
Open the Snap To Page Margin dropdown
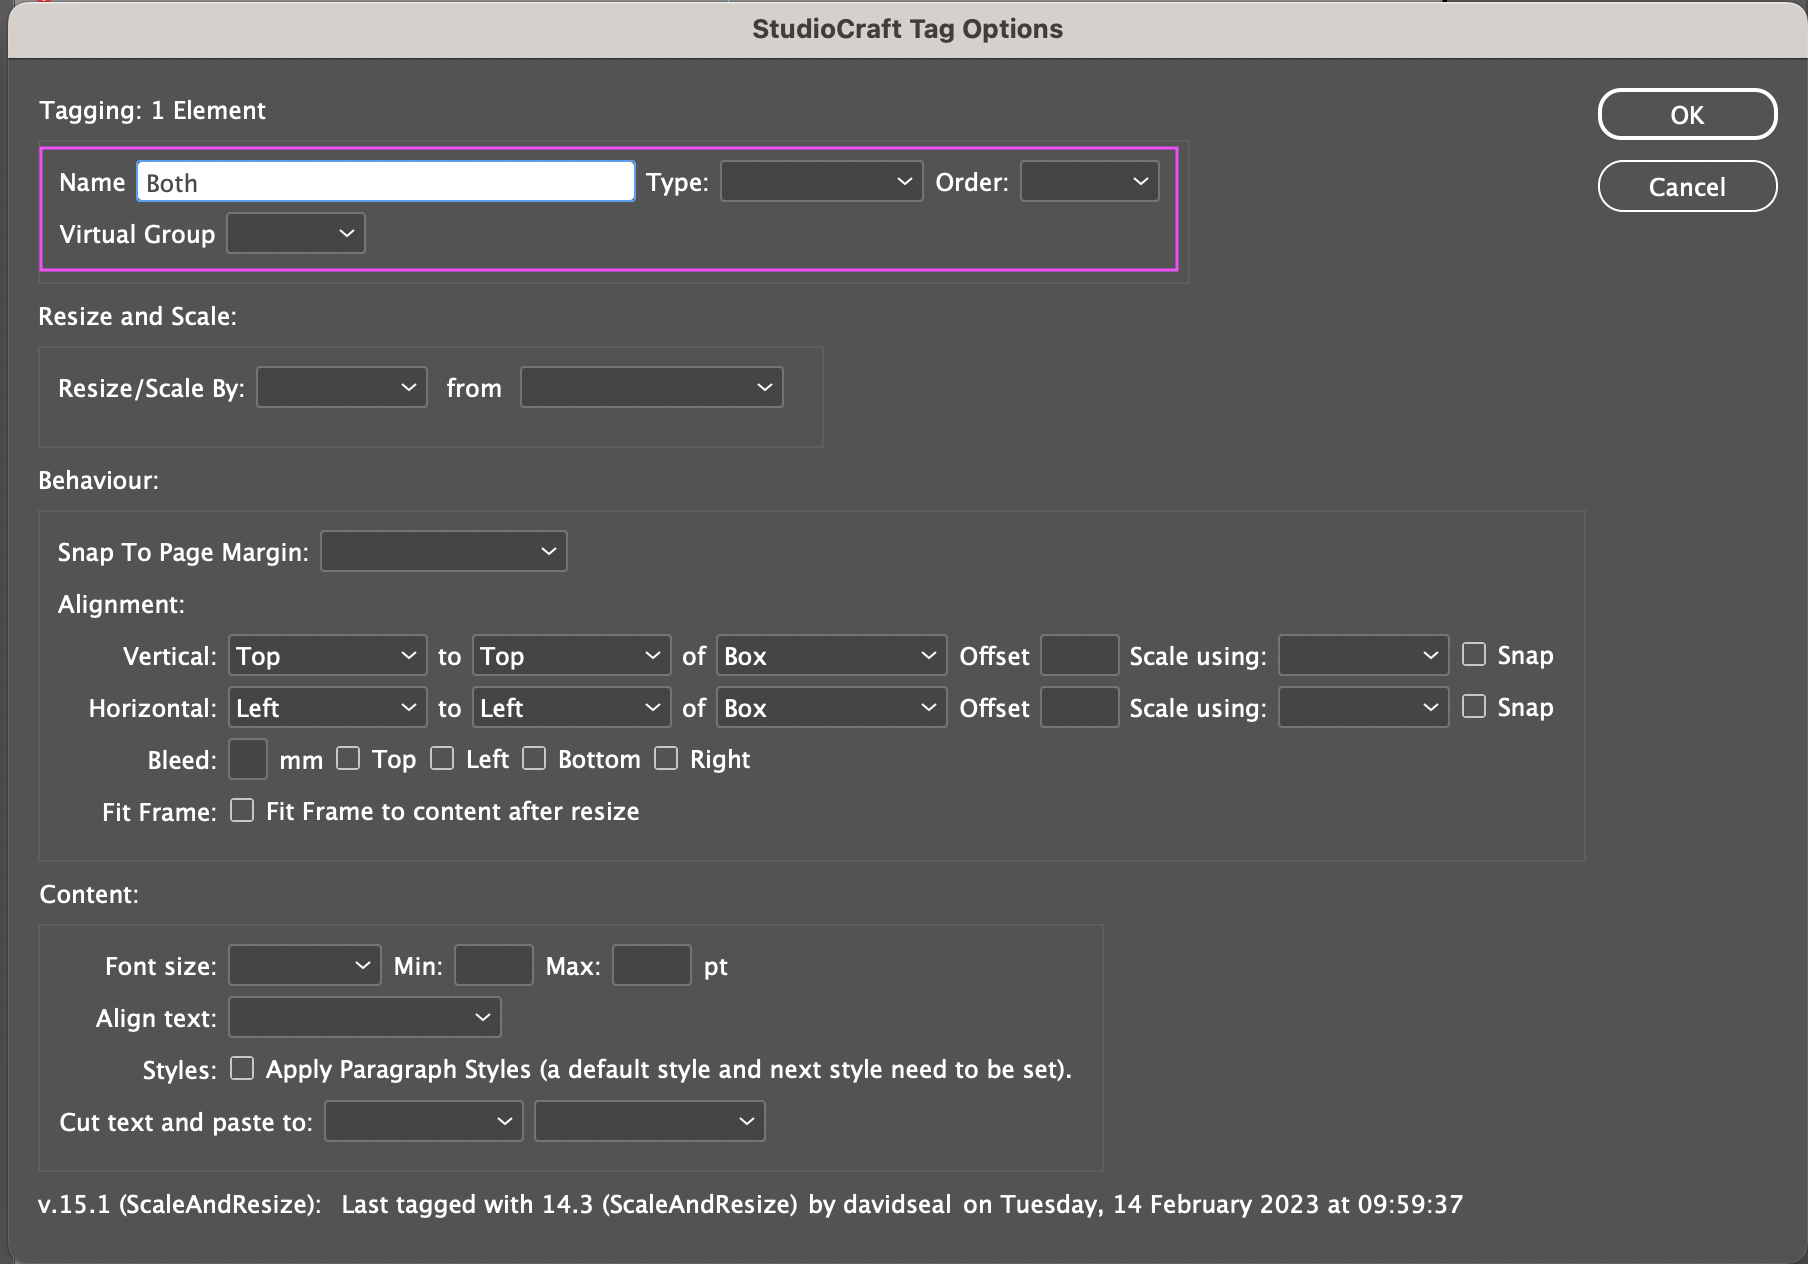tap(444, 552)
